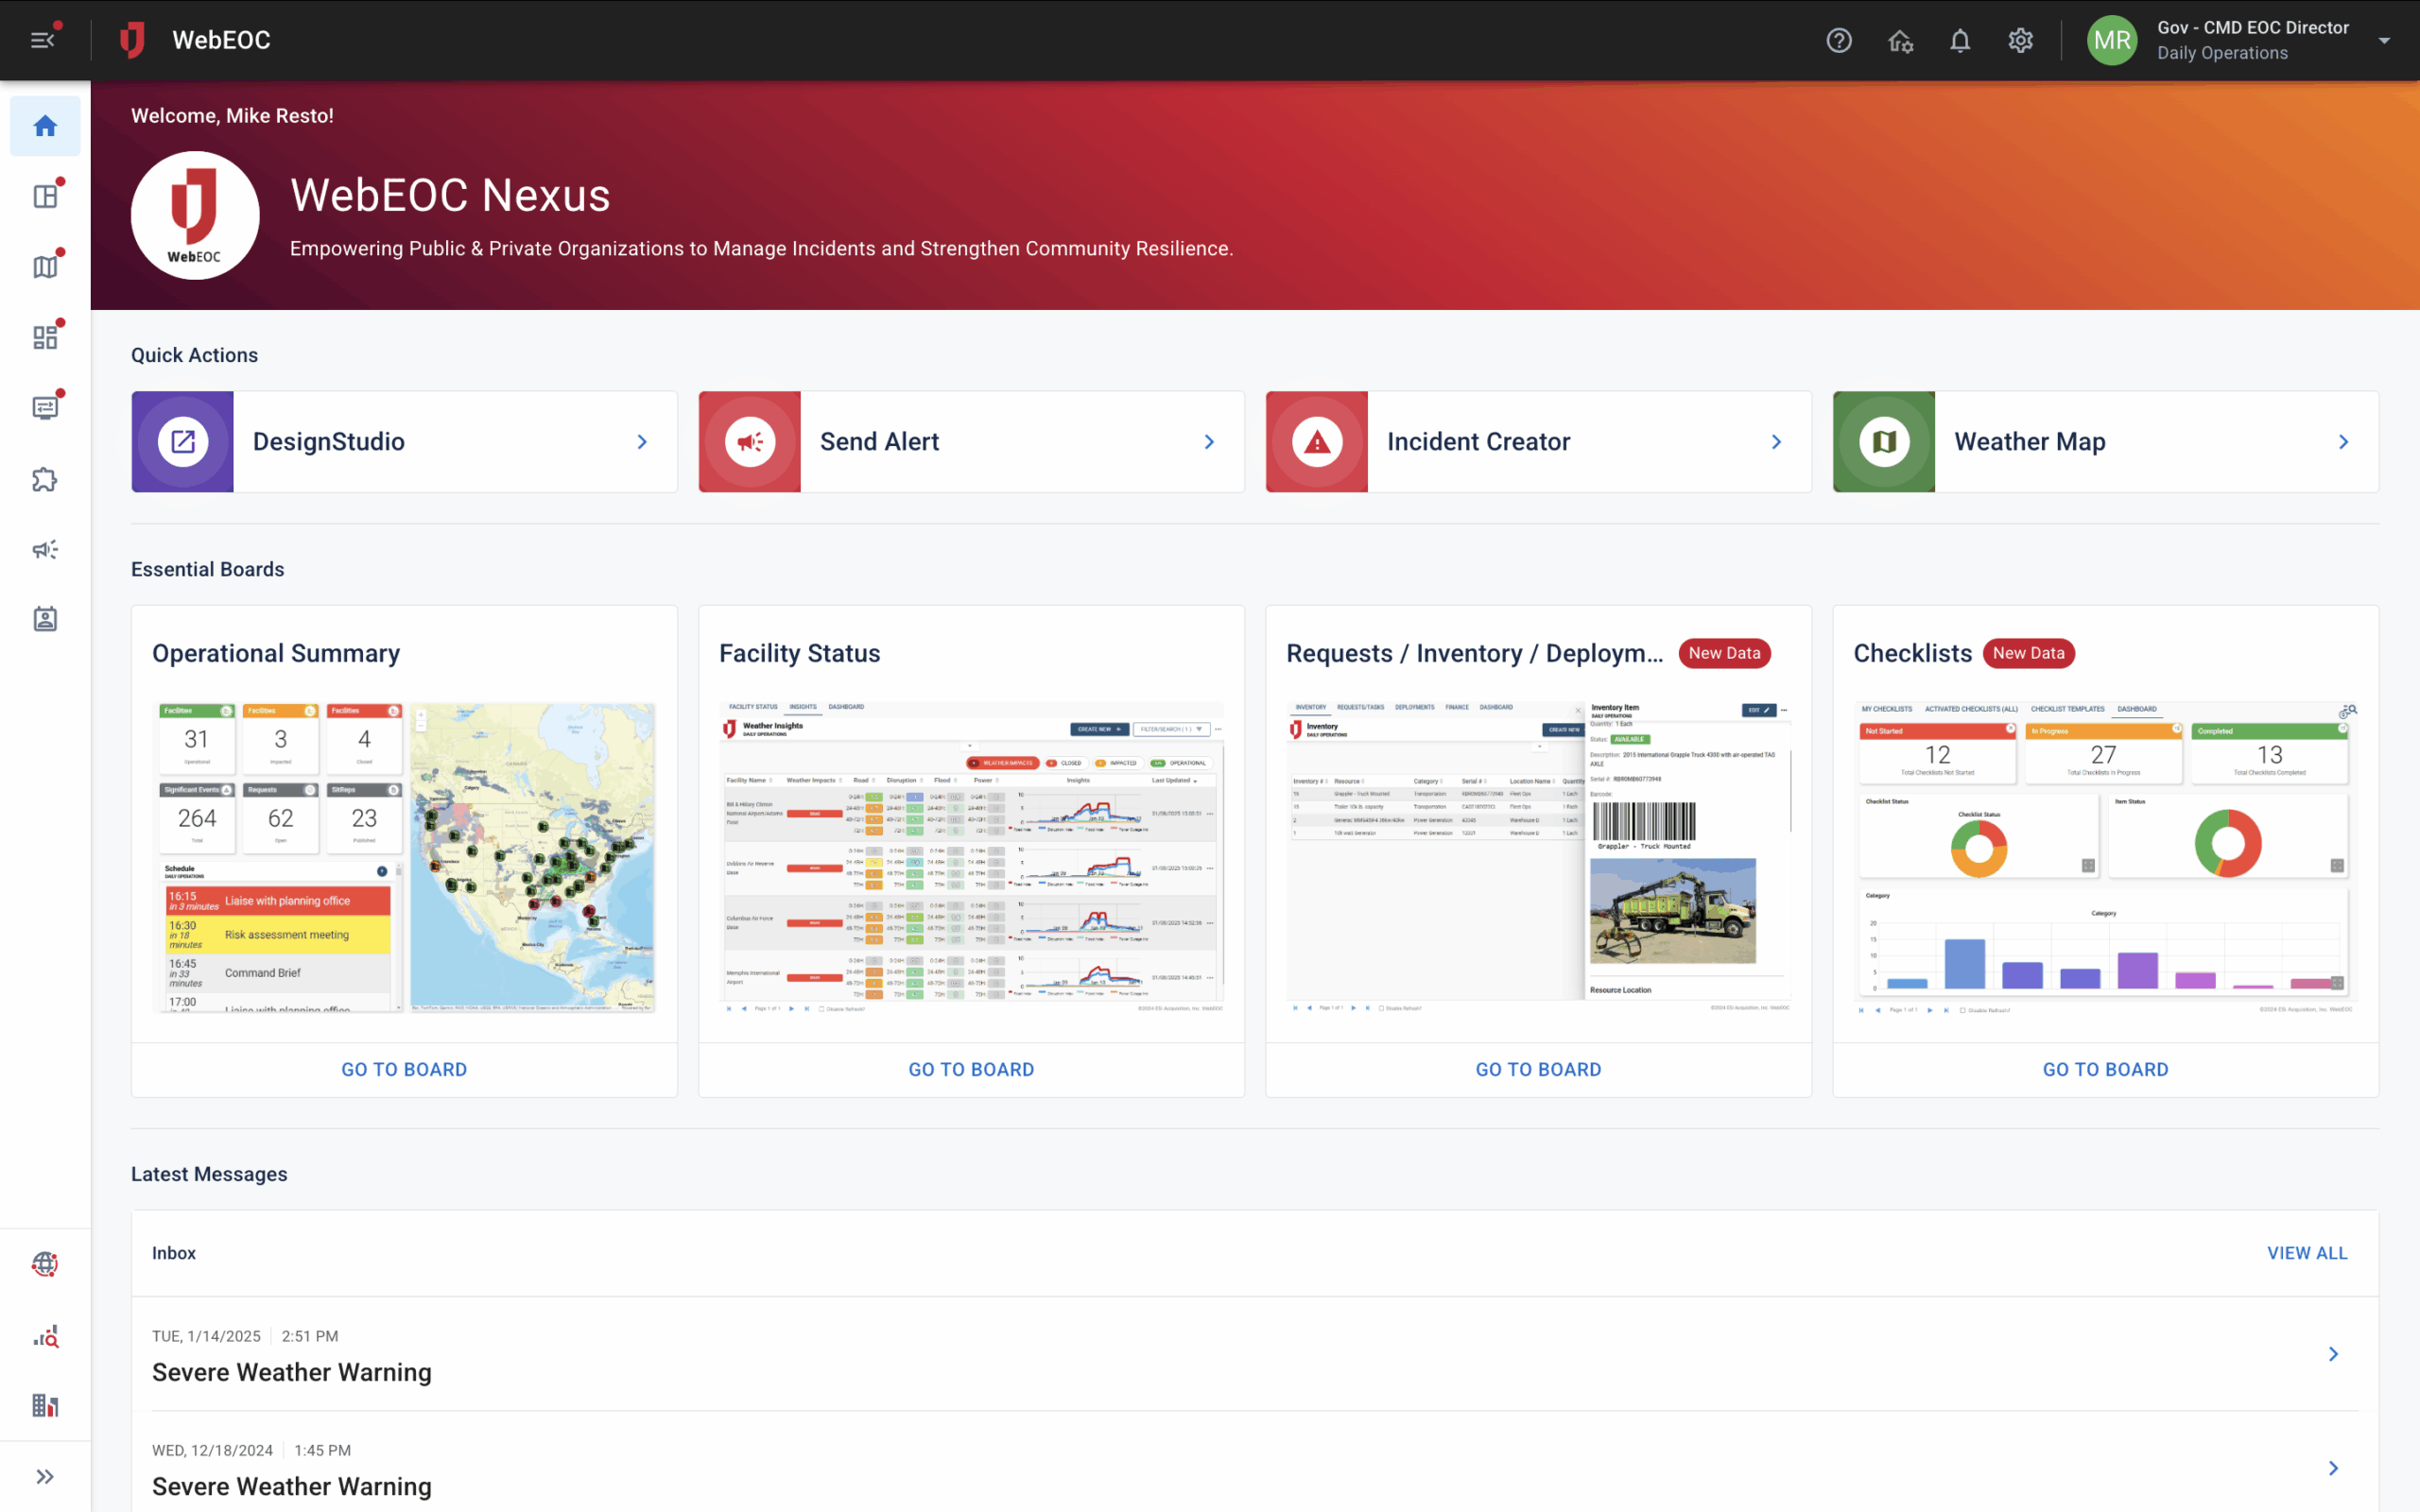2420x1512 pixels.
Task: Click the puzzle piece plugins icon
Action: pyautogui.click(x=45, y=479)
